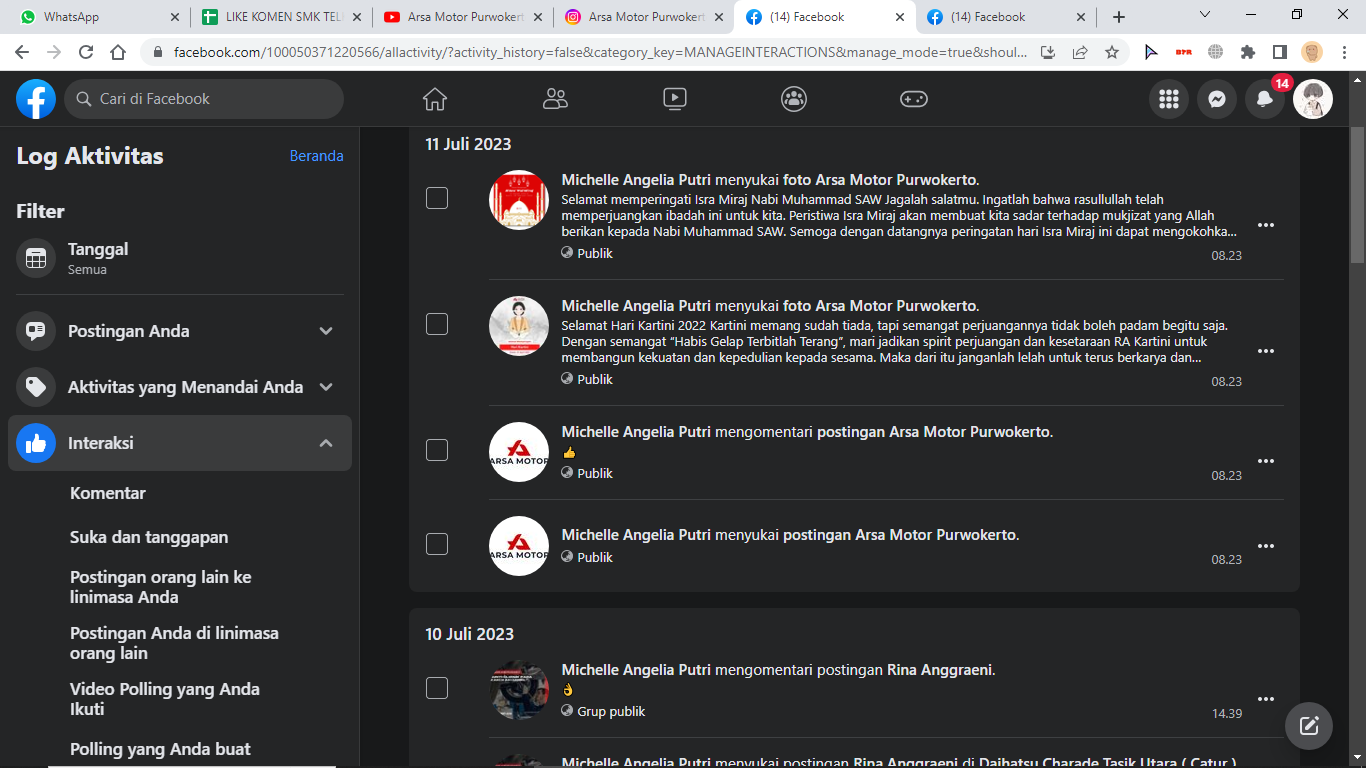Open options for Rina Anggraeni comment entry

tap(1266, 699)
